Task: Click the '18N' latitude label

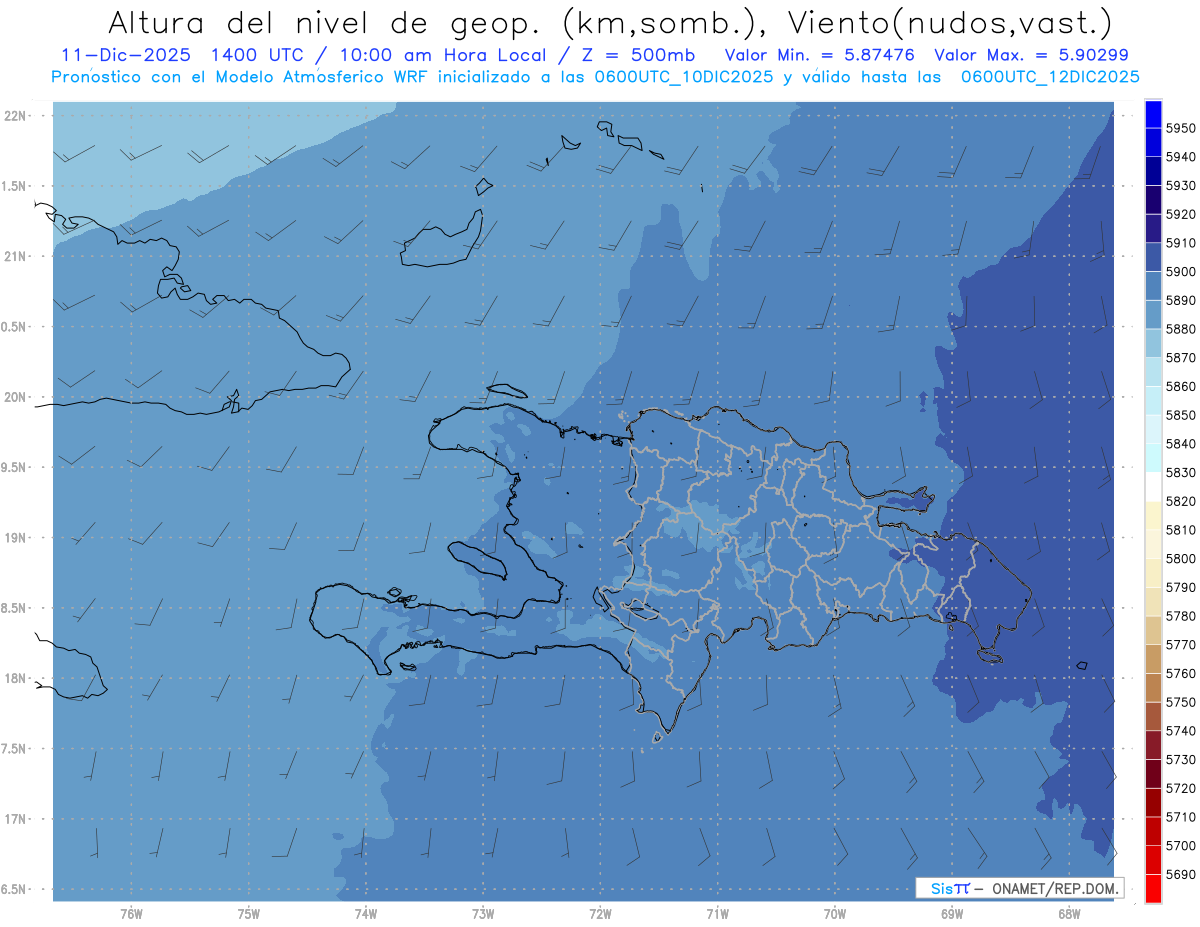Action: 13,678
